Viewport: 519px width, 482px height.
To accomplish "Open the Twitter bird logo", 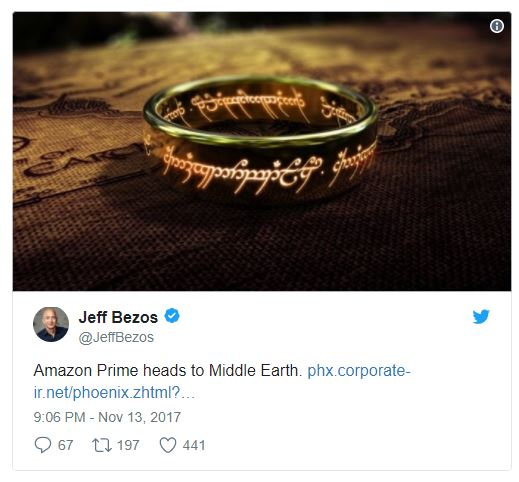I will pyautogui.click(x=481, y=316).
